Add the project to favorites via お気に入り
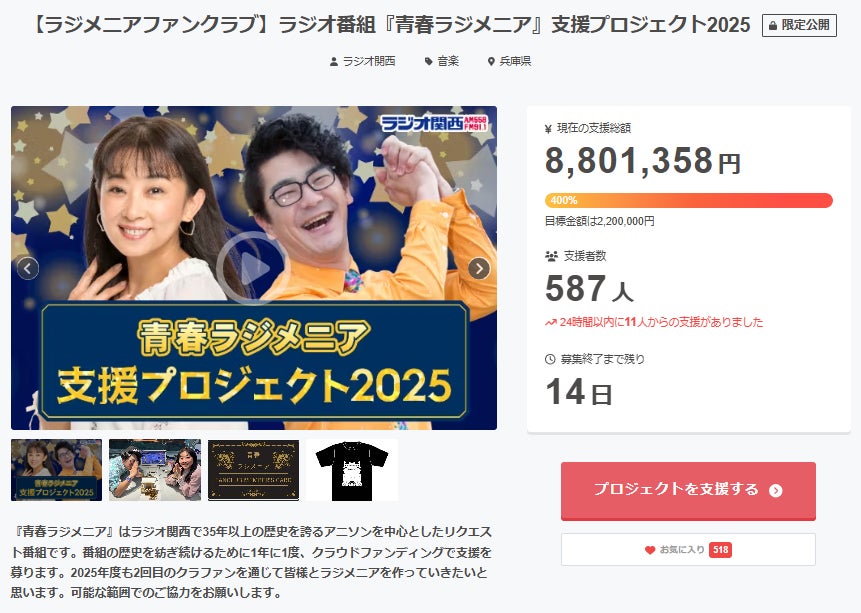The height and width of the screenshot is (613, 861). (x=688, y=549)
